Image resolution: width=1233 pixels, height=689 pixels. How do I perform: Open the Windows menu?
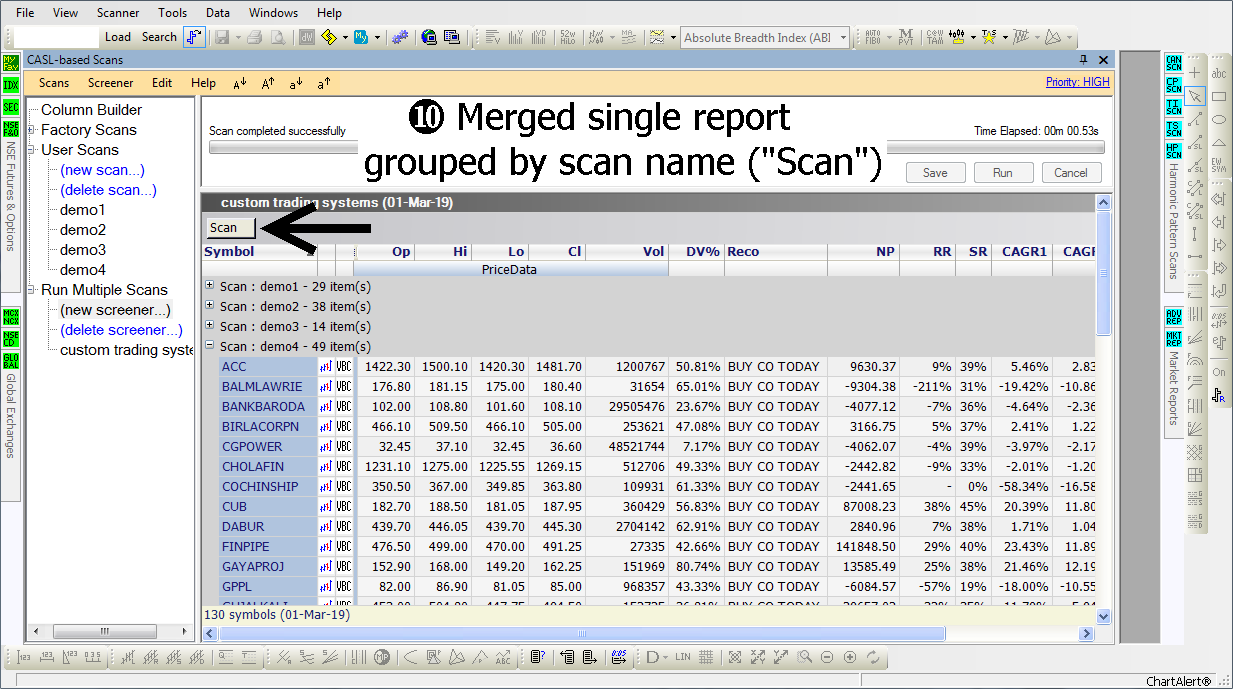(x=273, y=13)
